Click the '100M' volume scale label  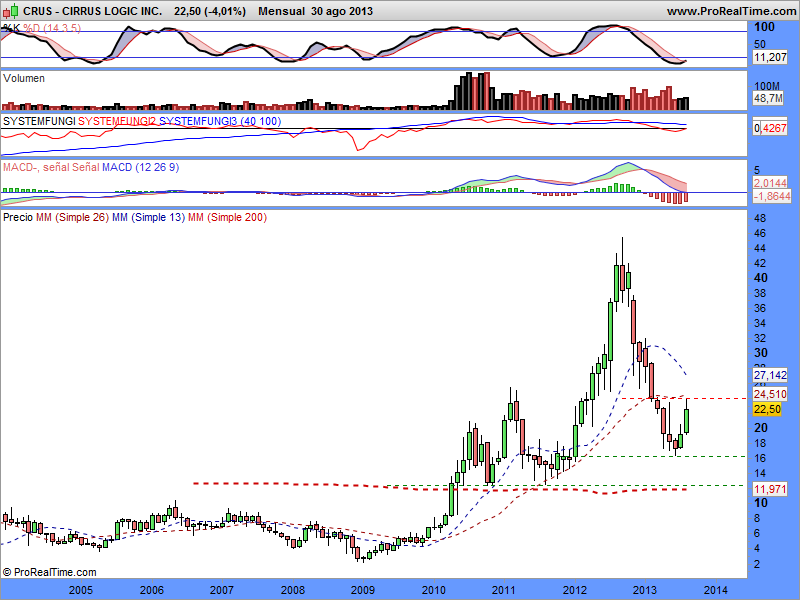coord(767,86)
